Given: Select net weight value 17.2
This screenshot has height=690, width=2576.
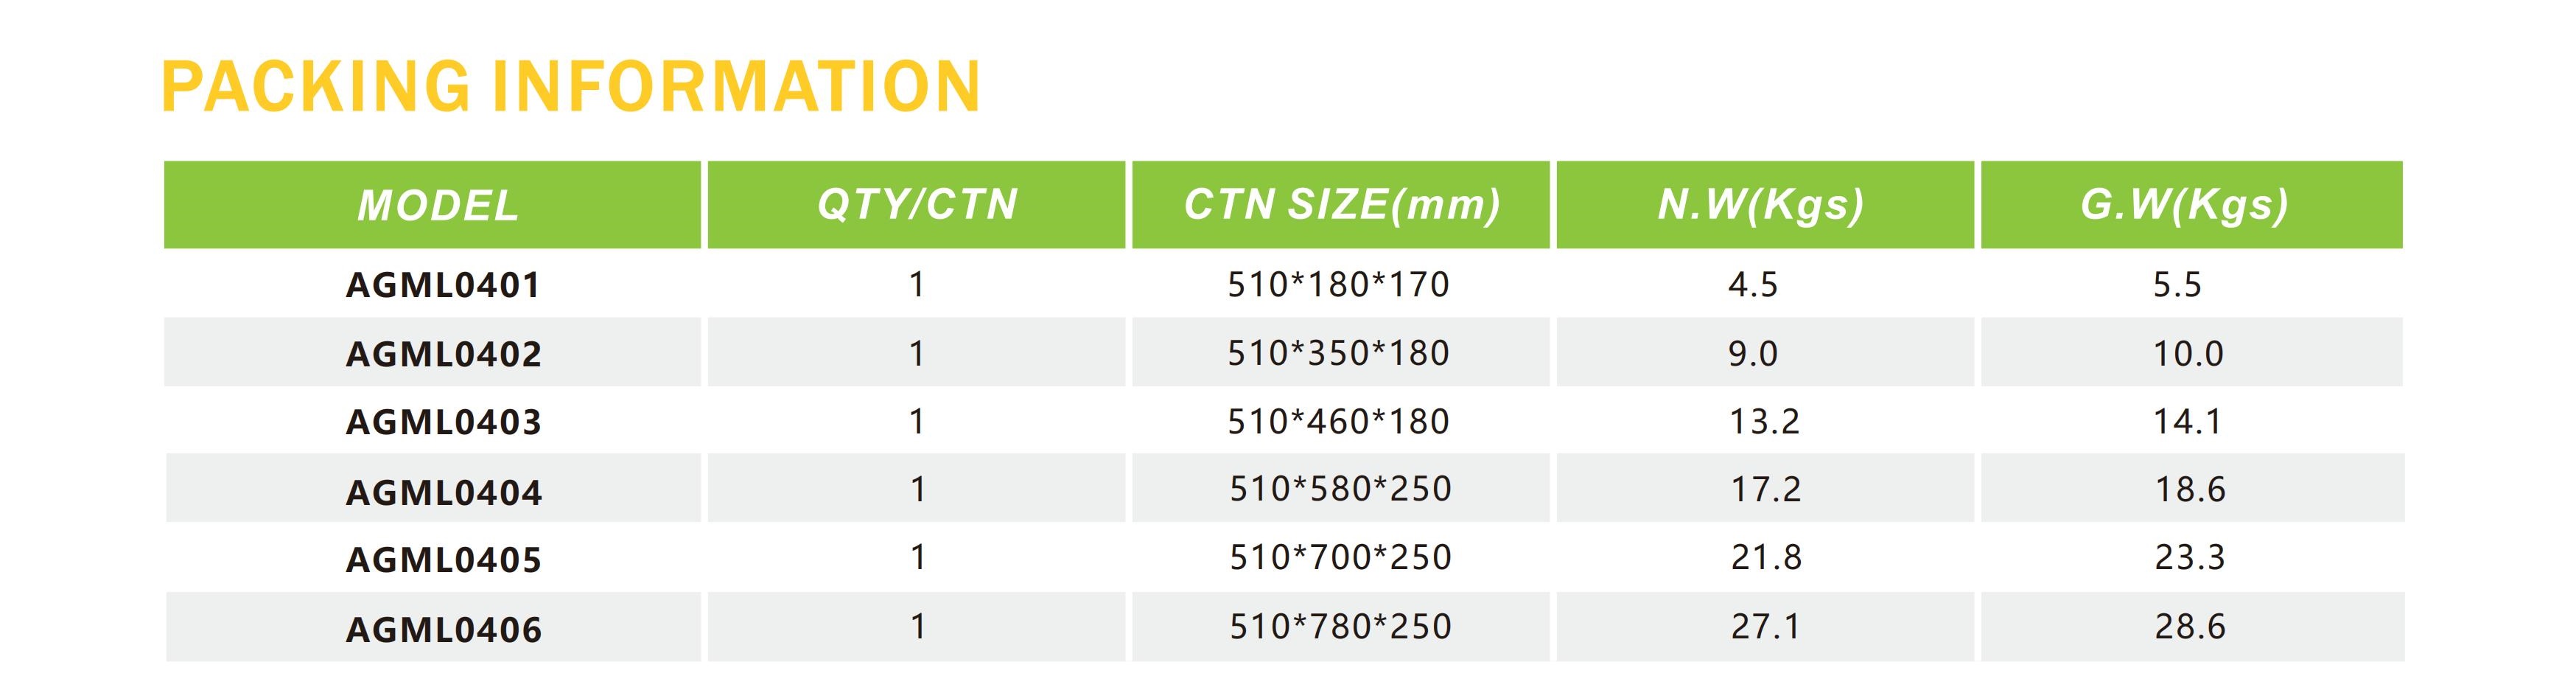Looking at the screenshot, I should coord(1766,489).
